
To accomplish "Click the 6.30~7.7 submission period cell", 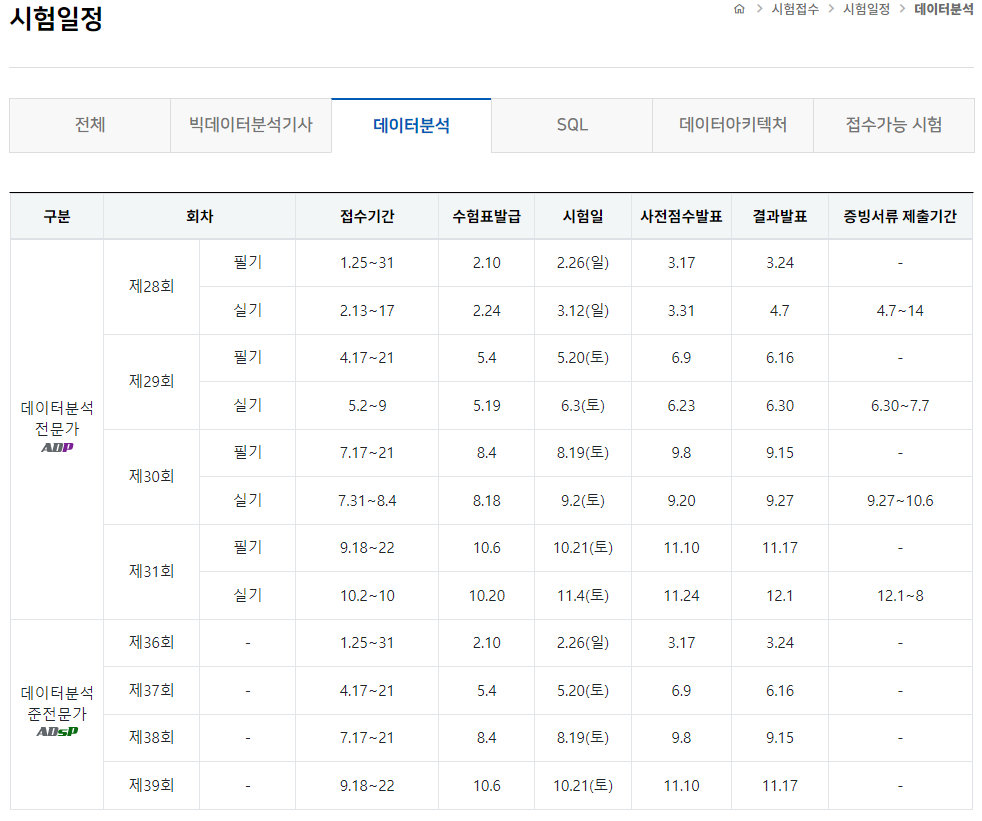I will coord(900,406).
